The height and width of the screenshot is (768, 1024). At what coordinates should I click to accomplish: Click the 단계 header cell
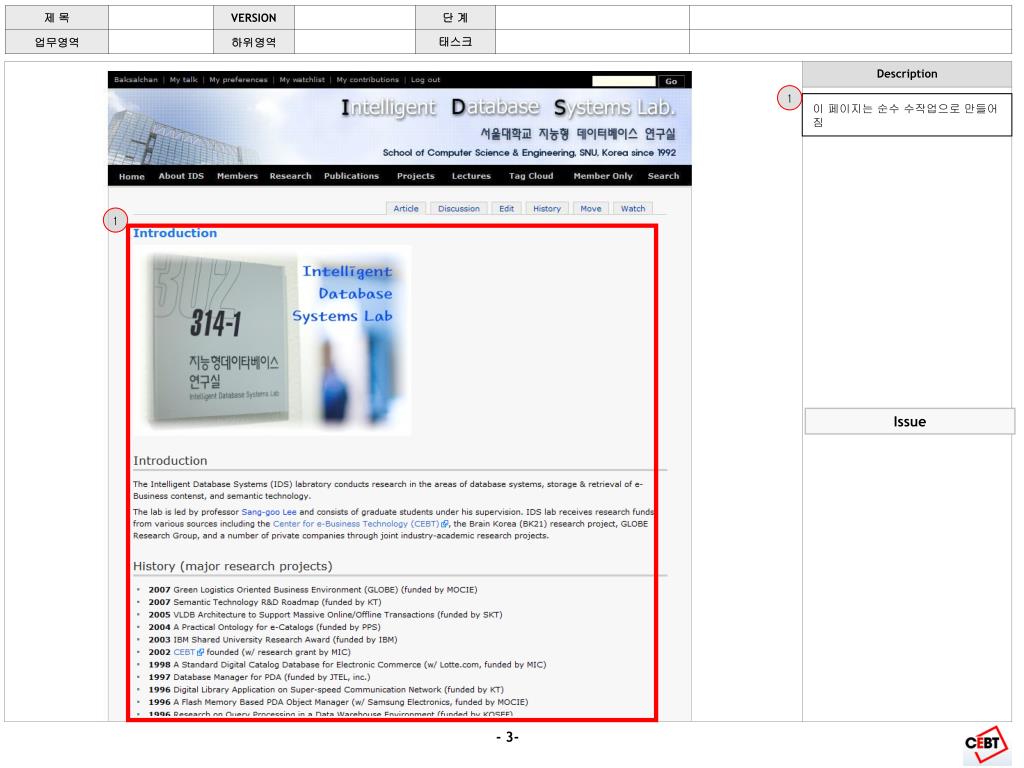click(x=455, y=18)
